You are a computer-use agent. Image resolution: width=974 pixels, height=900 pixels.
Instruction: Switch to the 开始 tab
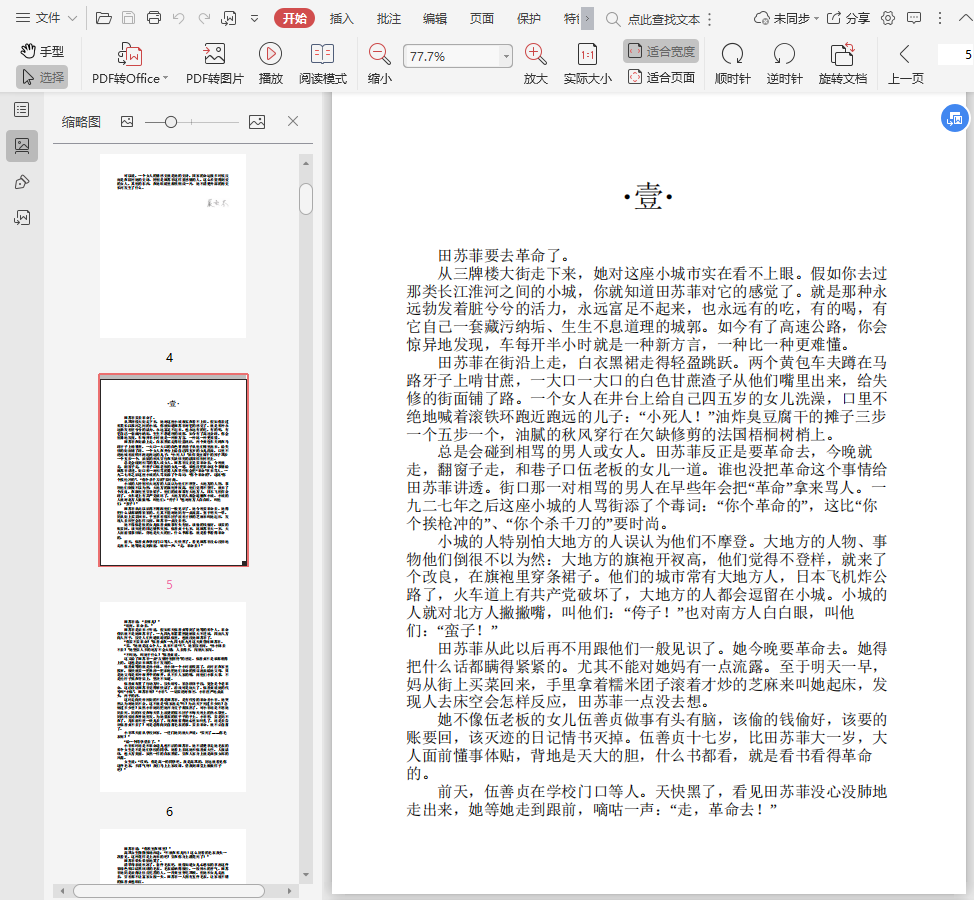294,19
